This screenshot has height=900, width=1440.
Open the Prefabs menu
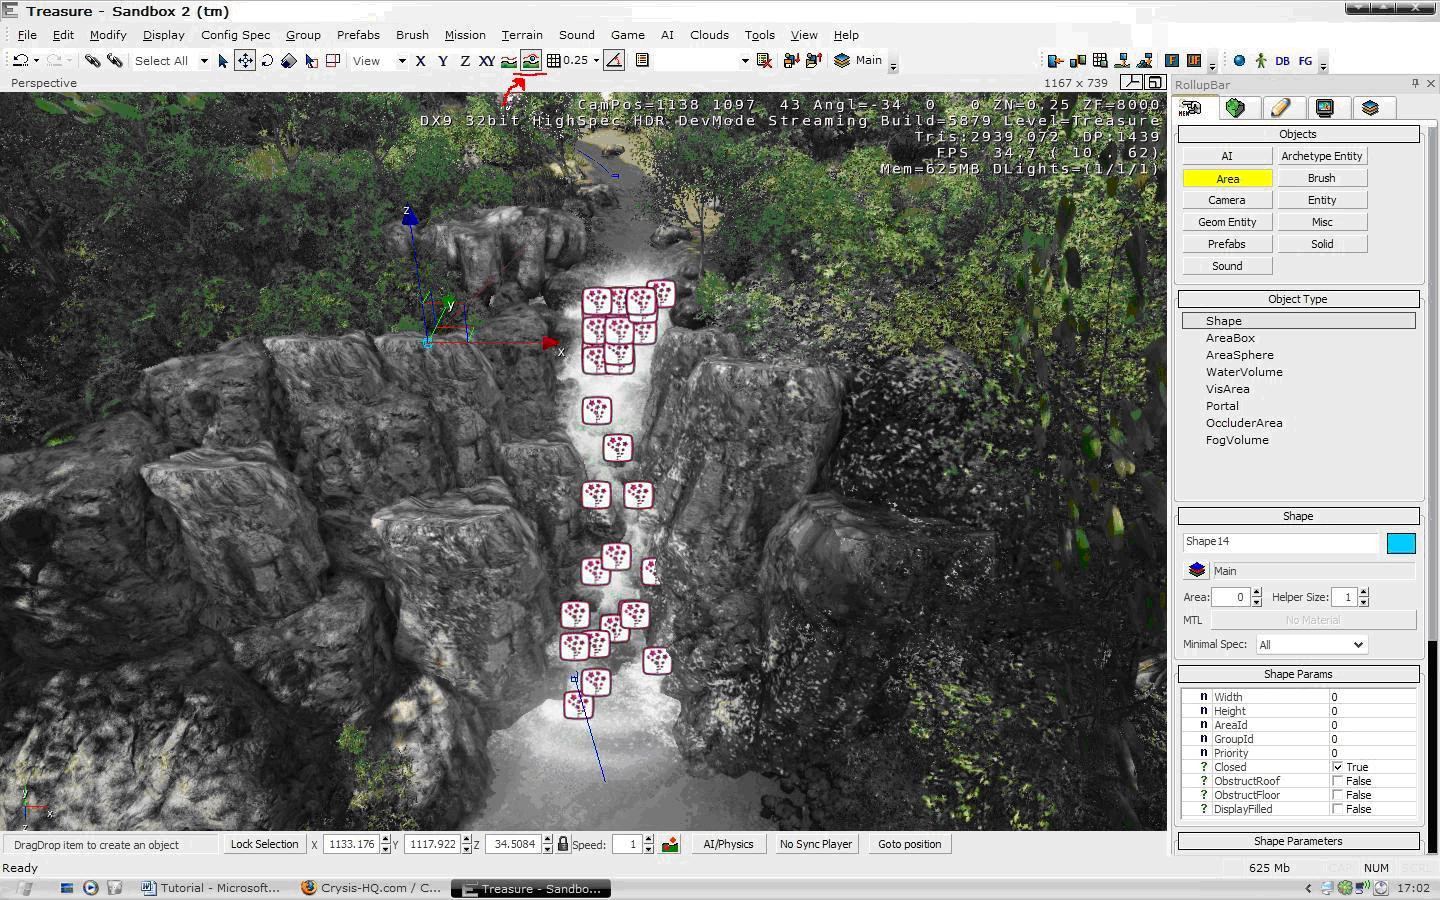(x=358, y=35)
